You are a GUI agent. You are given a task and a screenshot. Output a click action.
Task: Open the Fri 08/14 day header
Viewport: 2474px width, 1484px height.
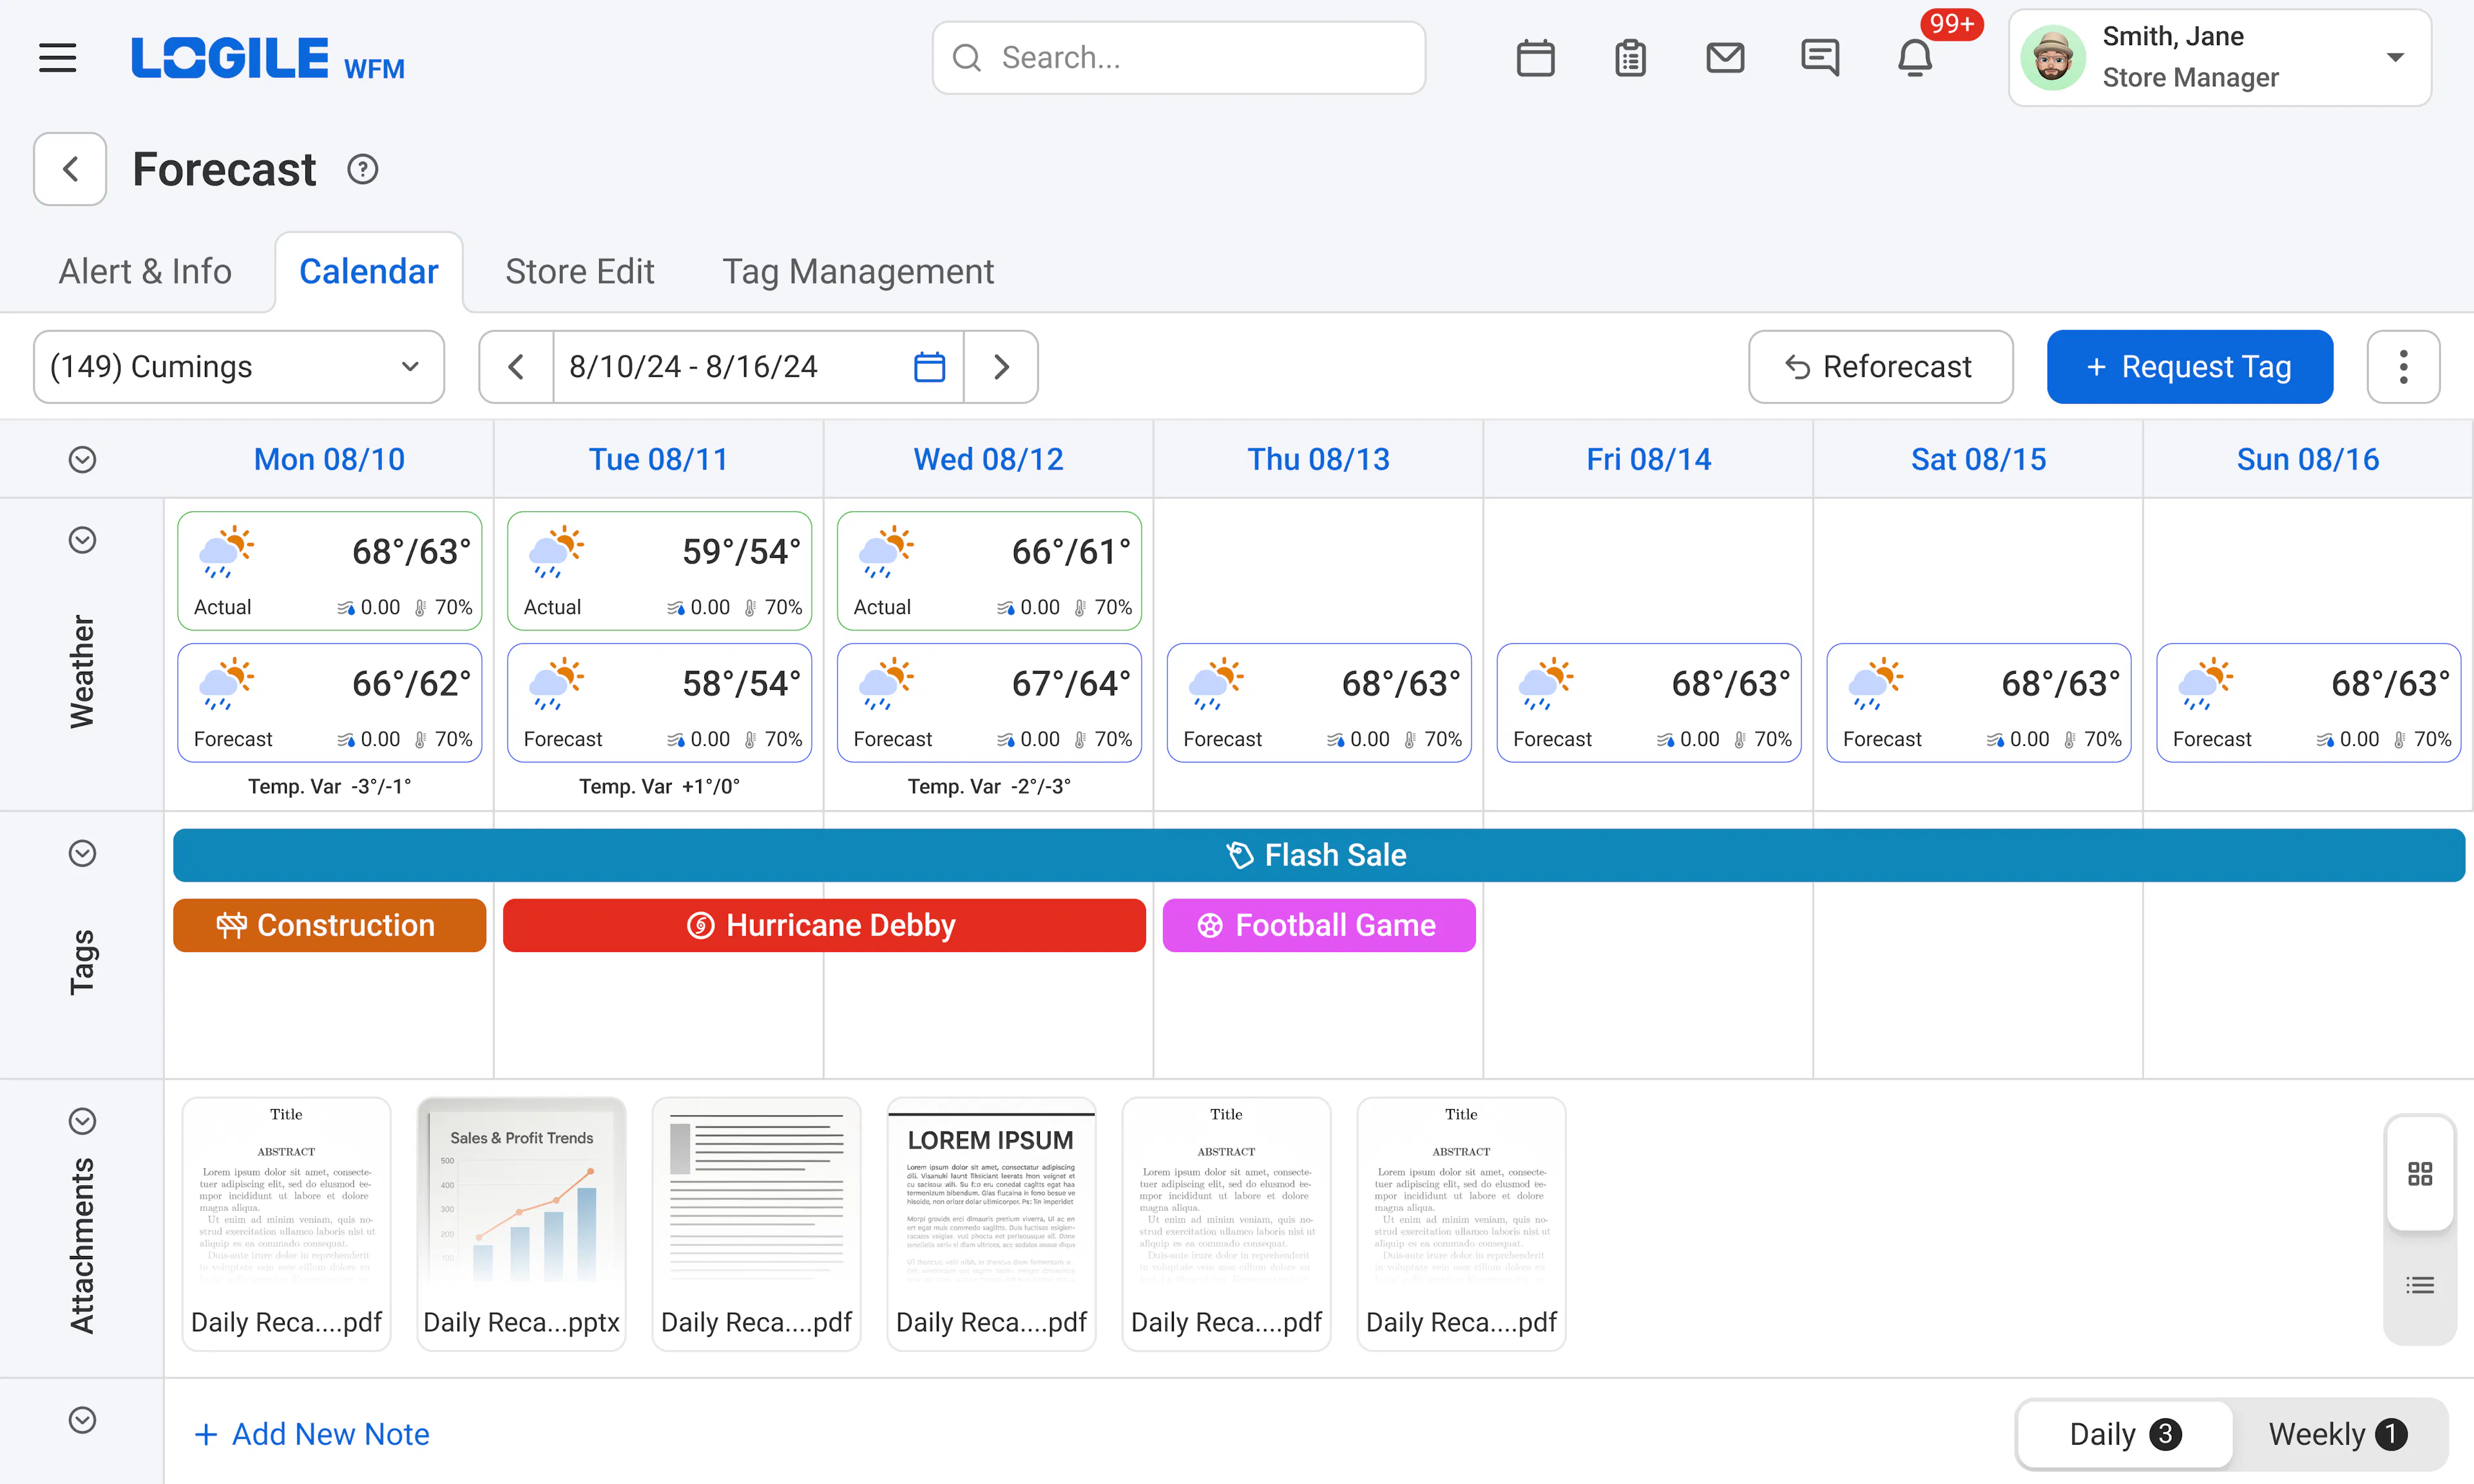pos(1648,459)
